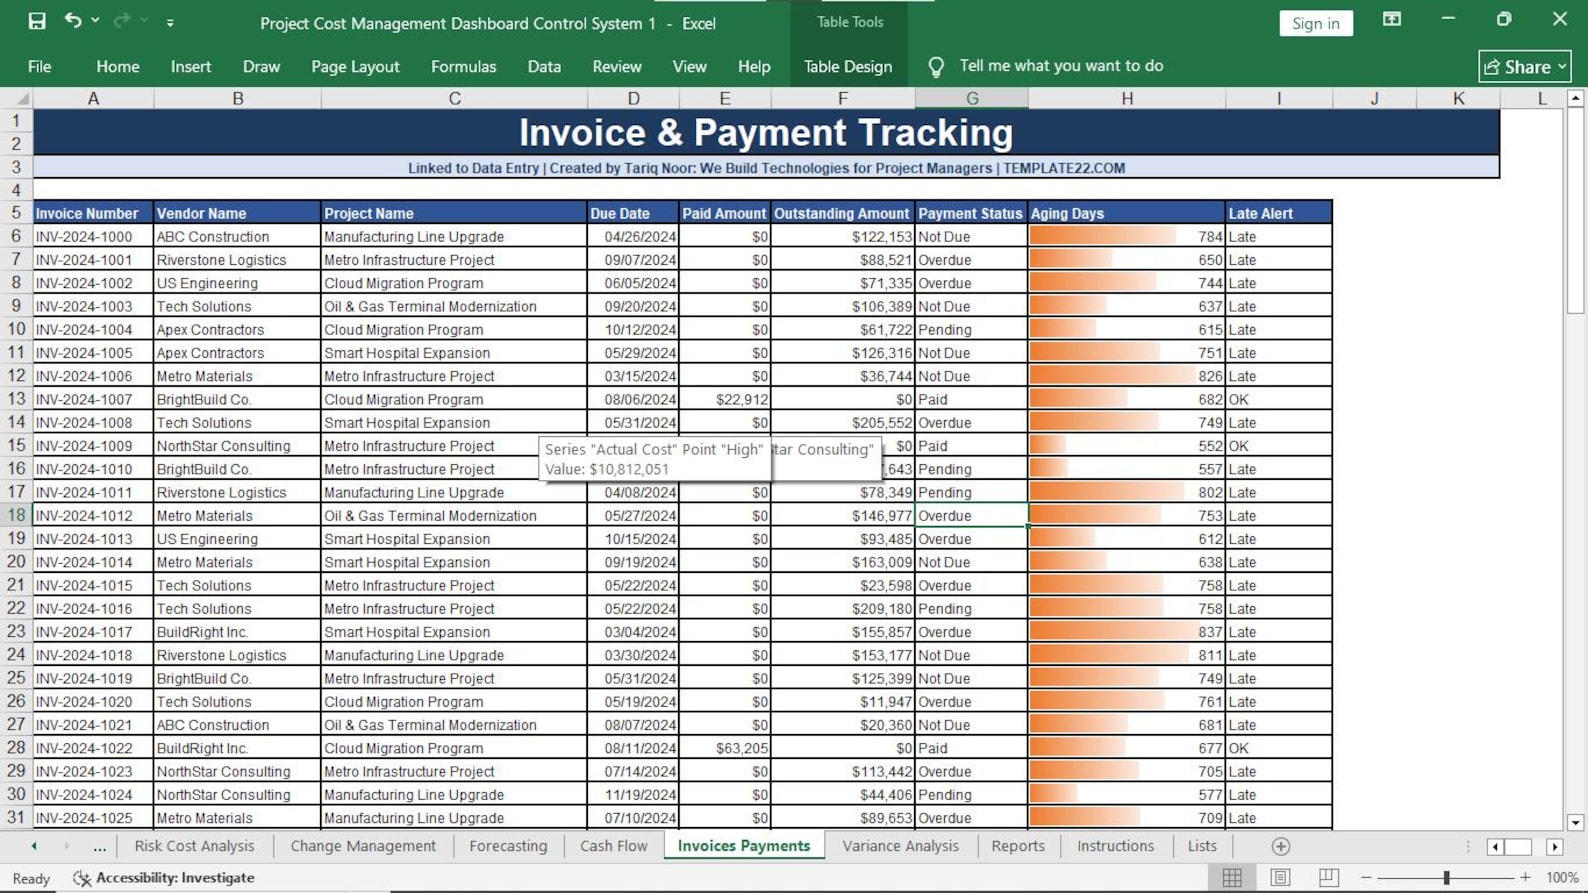Viewport: 1588px width, 893px height.
Task: Switch to Lists sheet tab
Action: click(1202, 846)
